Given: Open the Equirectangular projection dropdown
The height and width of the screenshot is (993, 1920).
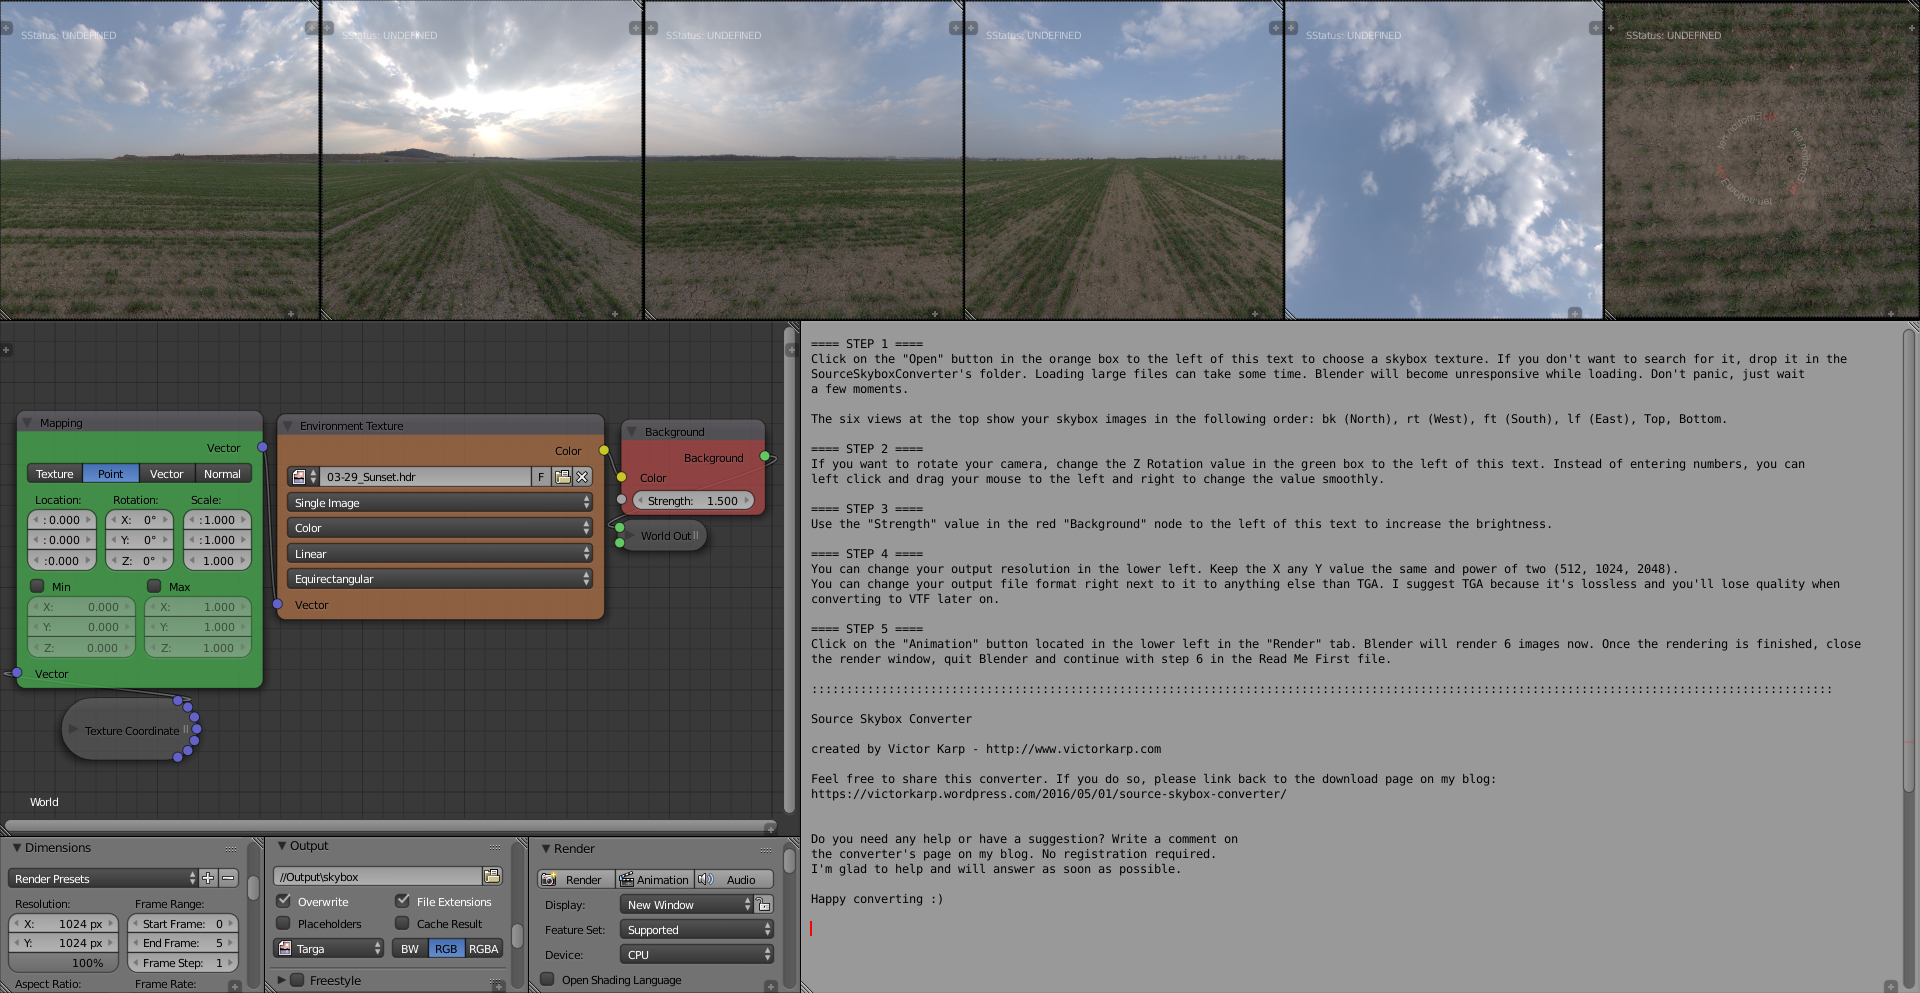Looking at the screenshot, I should (440, 579).
